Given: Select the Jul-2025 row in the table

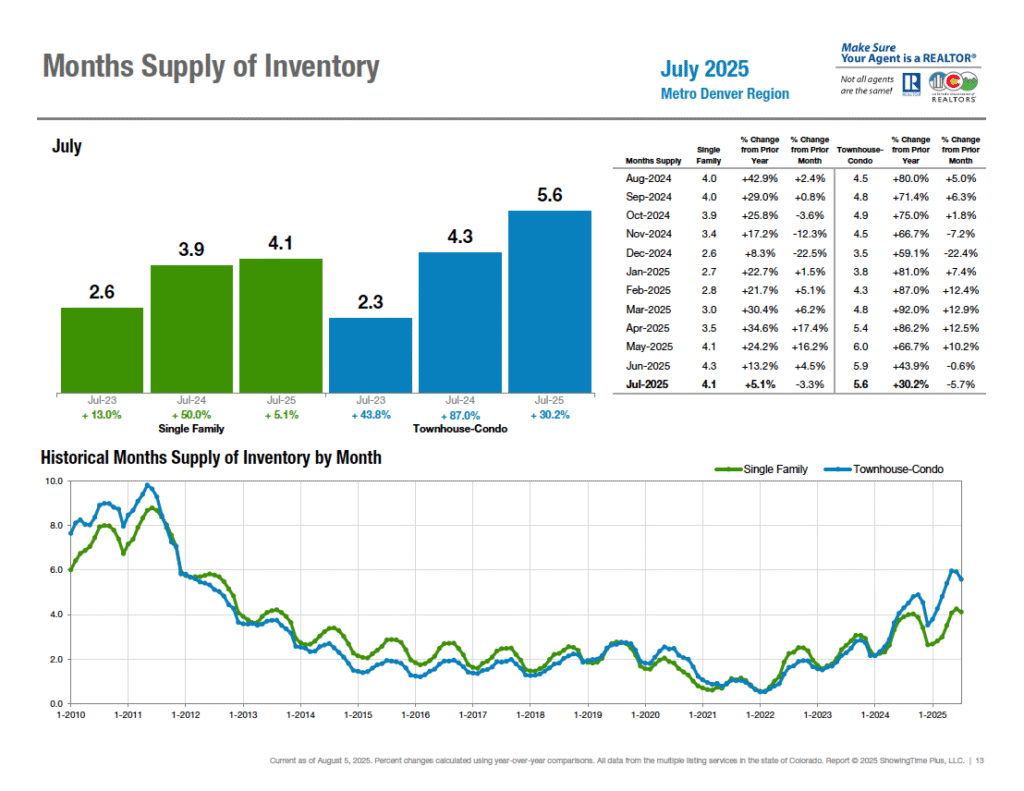Looking at the screenshot, I should tap(800, 384).
